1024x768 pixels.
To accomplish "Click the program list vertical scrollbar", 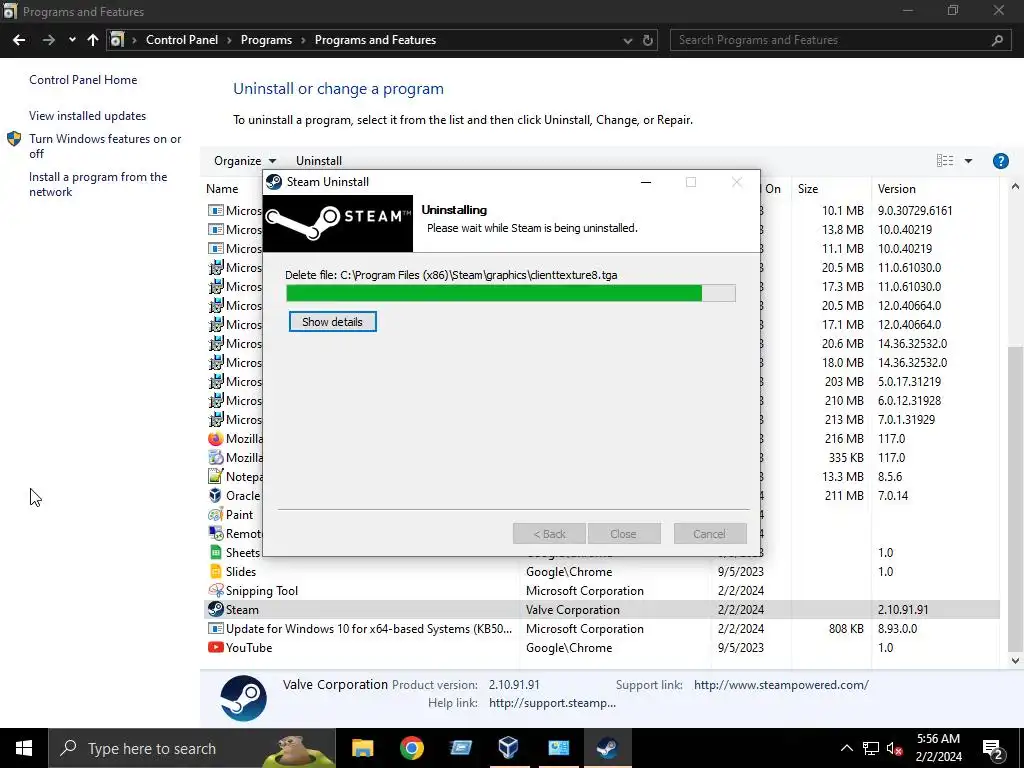I will coord(1015,499).
